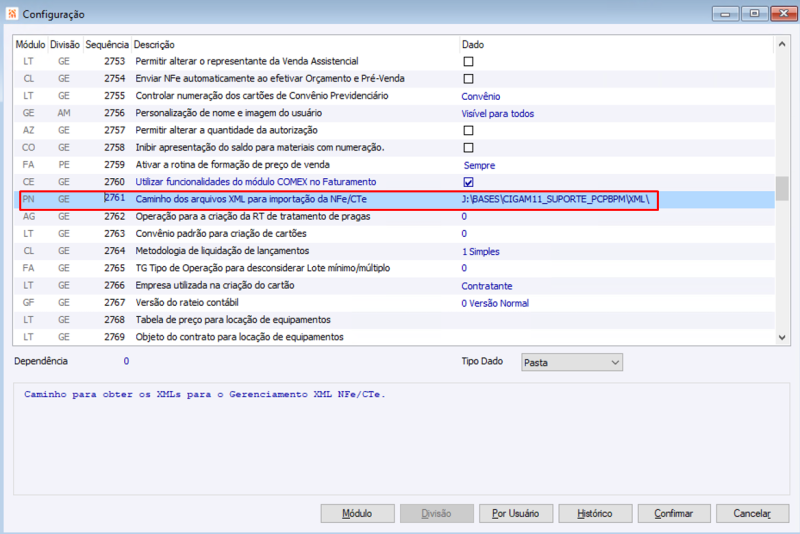Click the 'PN' module cell in row 2761
Image resolution: width=800 pixels, height=534 pixels.
click(x=28, y=199)
